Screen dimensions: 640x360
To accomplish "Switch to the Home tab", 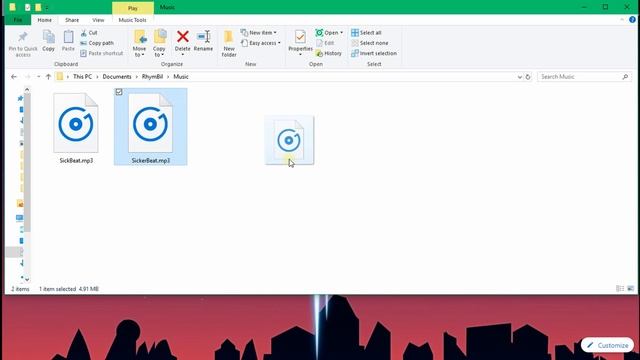I will pyautogui.click(x=44, y=20).
